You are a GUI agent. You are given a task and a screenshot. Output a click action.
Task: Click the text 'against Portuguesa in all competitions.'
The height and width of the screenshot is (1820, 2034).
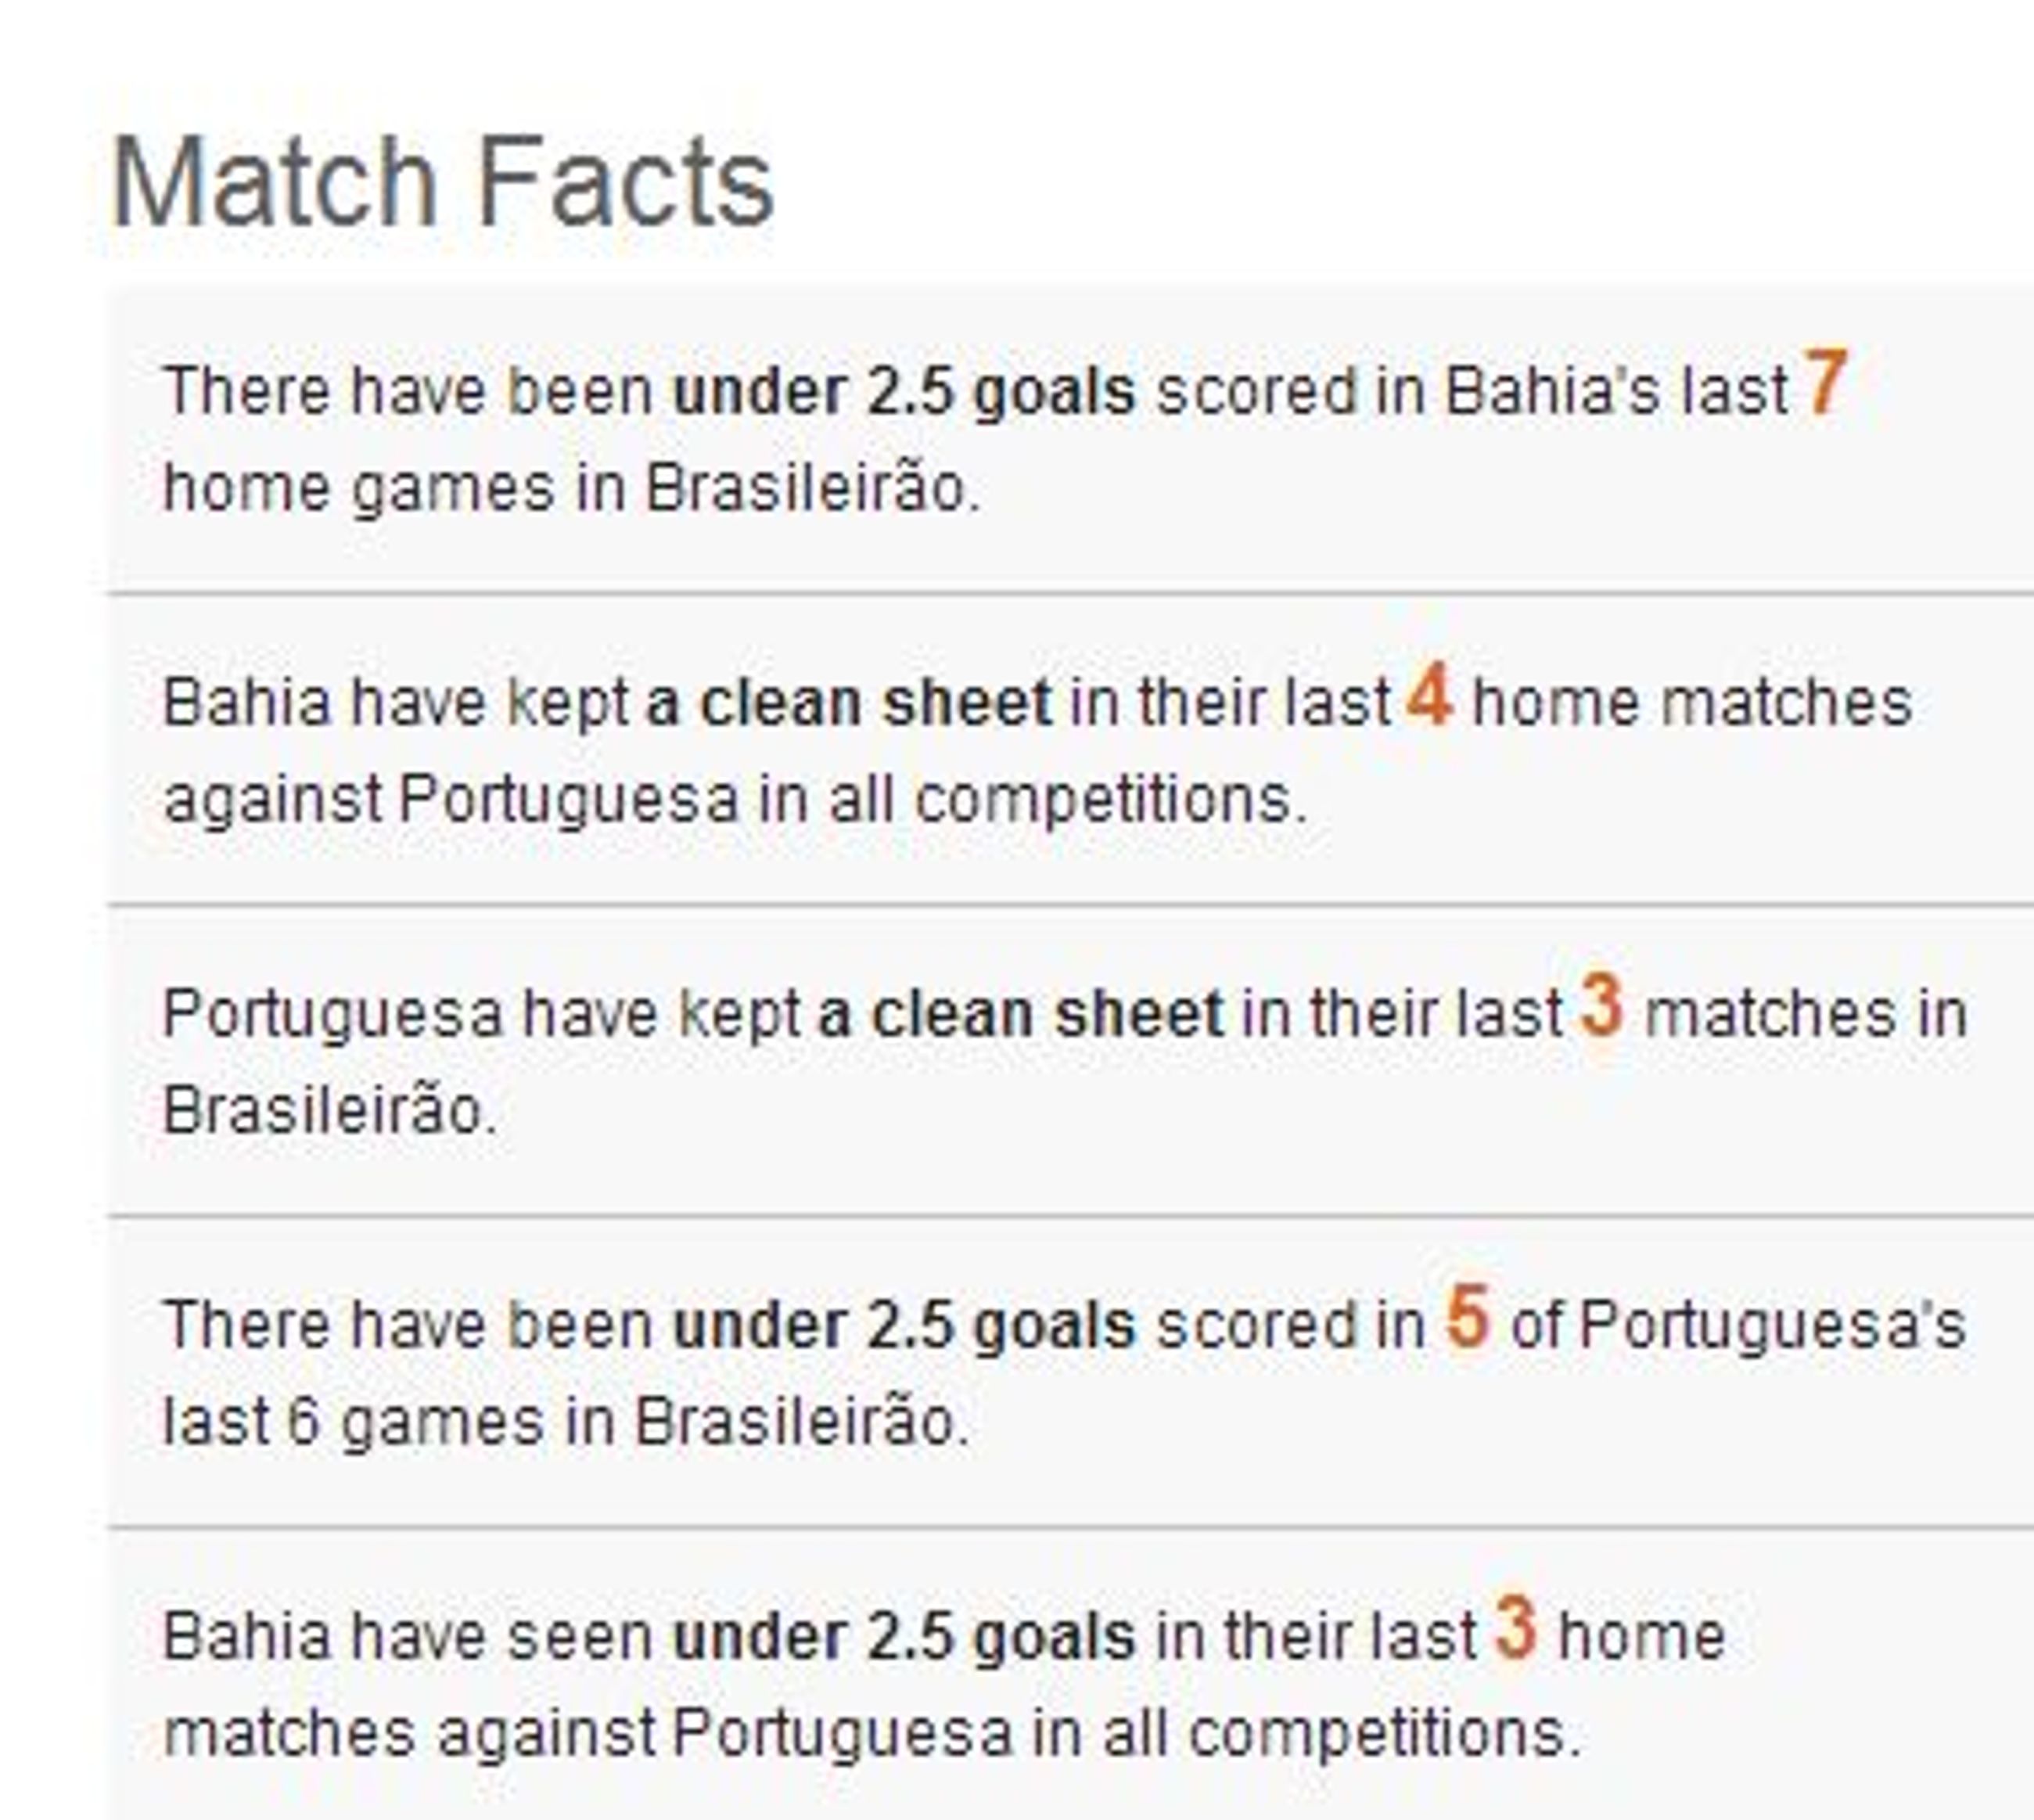(x=735, y=800)
